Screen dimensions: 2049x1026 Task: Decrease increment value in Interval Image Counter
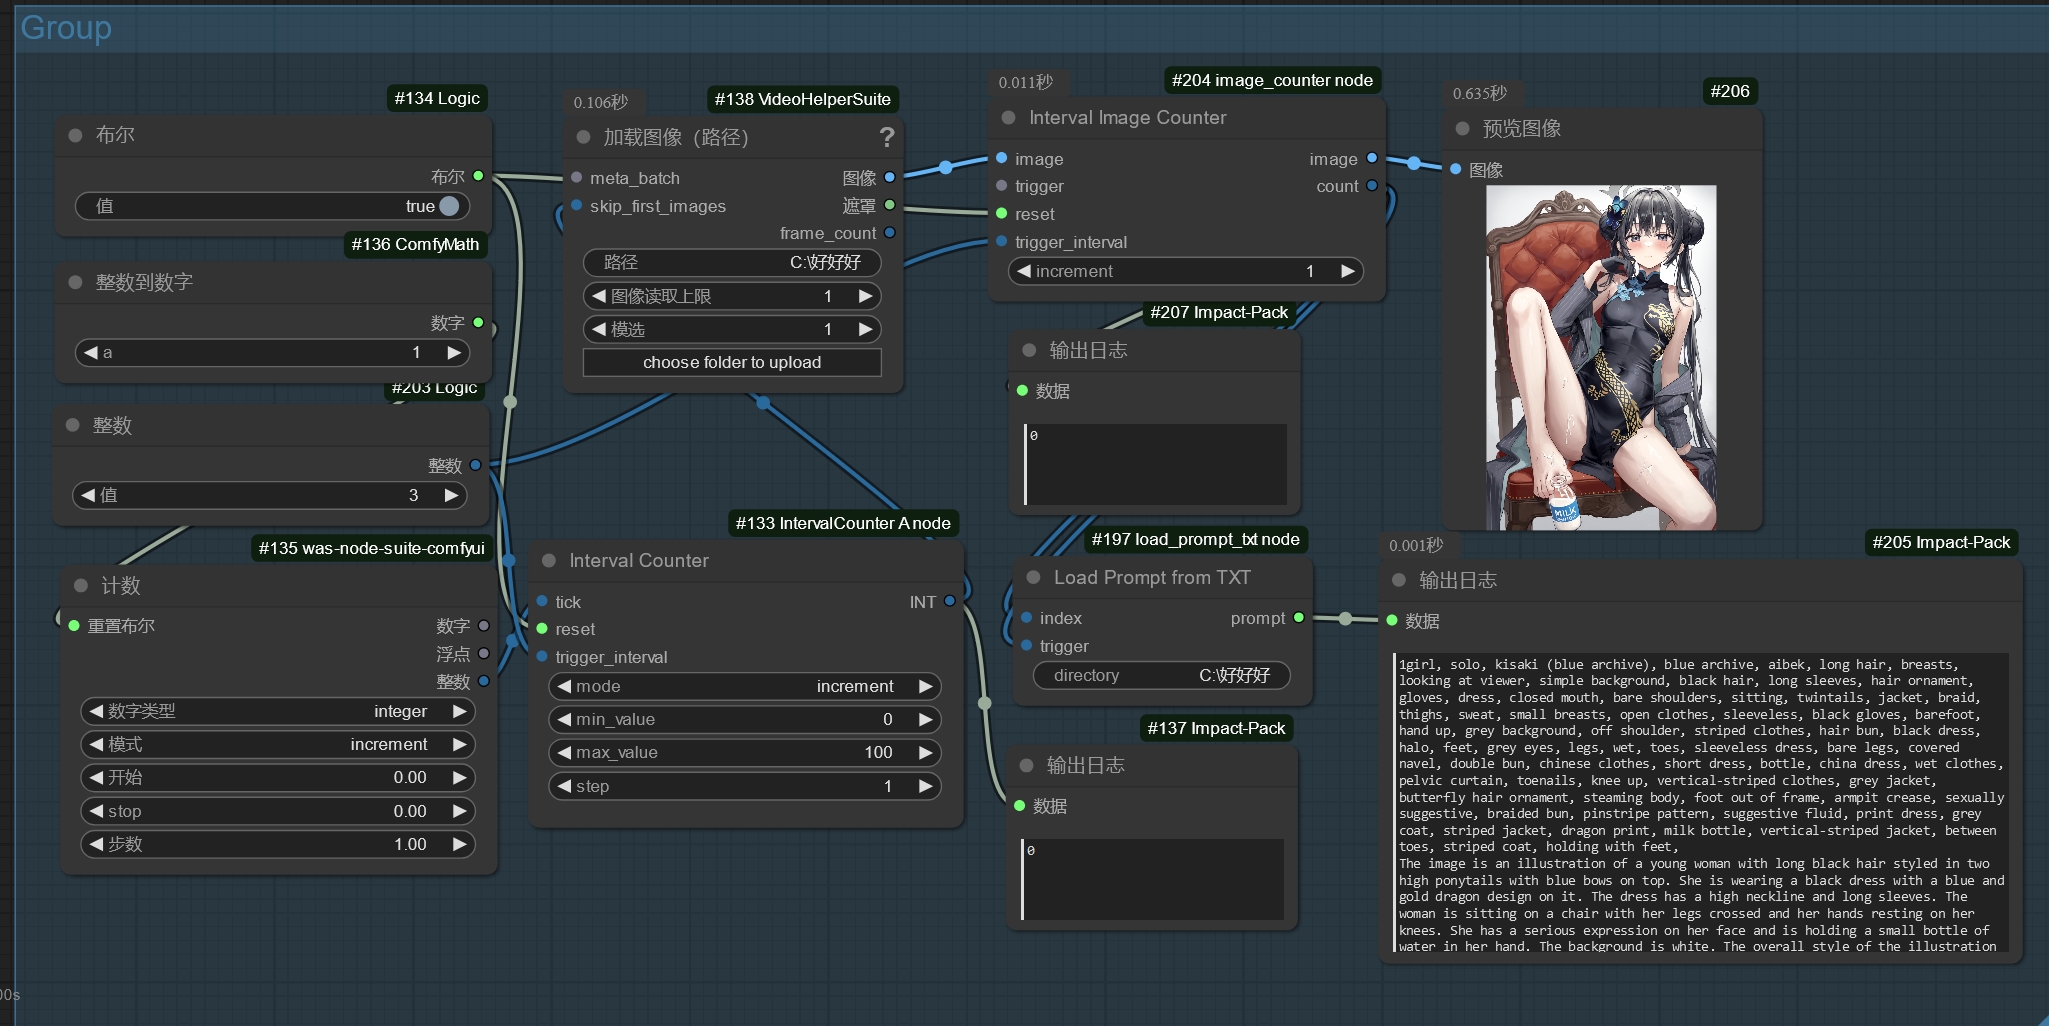pos(1024,271)
